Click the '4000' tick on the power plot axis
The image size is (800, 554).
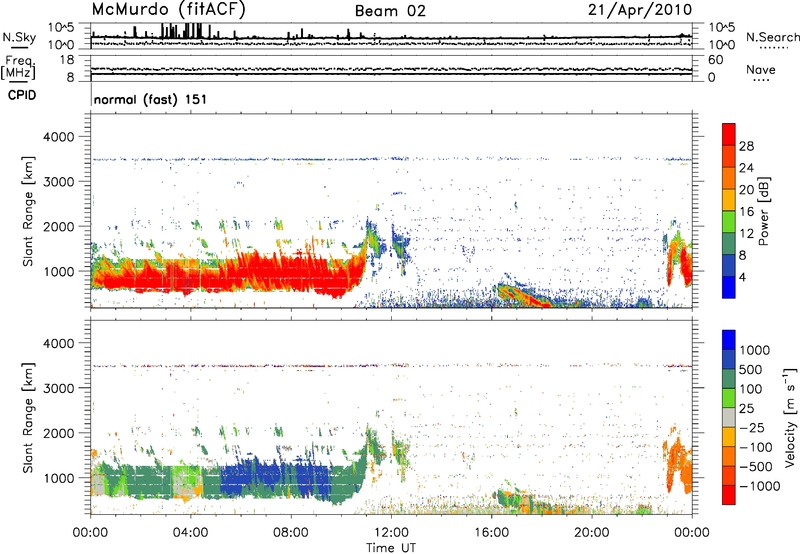pyautogui.click(x=59, y=137)
